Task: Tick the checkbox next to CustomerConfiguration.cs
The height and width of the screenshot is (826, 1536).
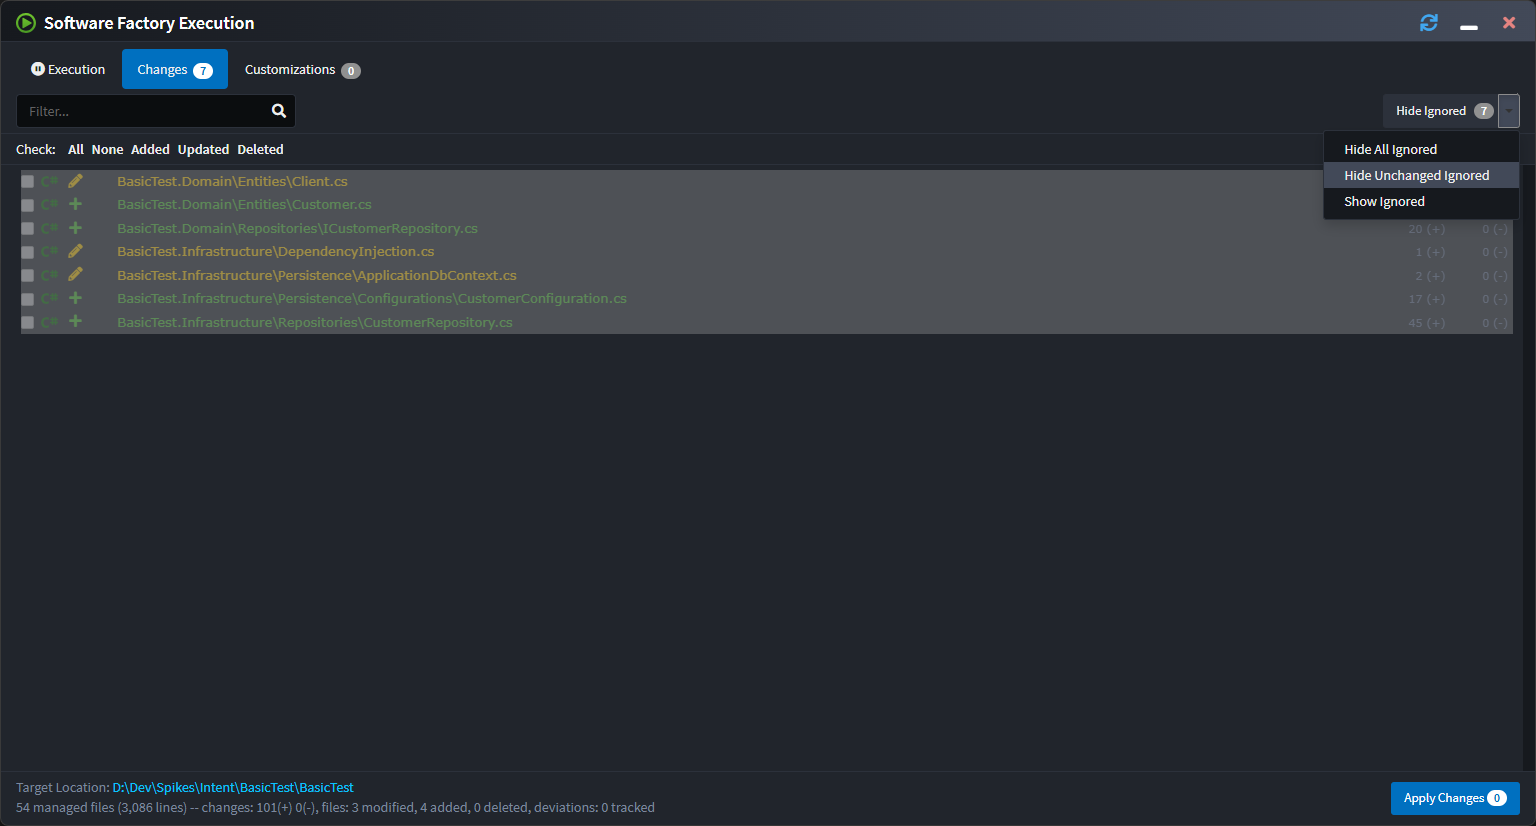Action: click(x=27, y=298)
